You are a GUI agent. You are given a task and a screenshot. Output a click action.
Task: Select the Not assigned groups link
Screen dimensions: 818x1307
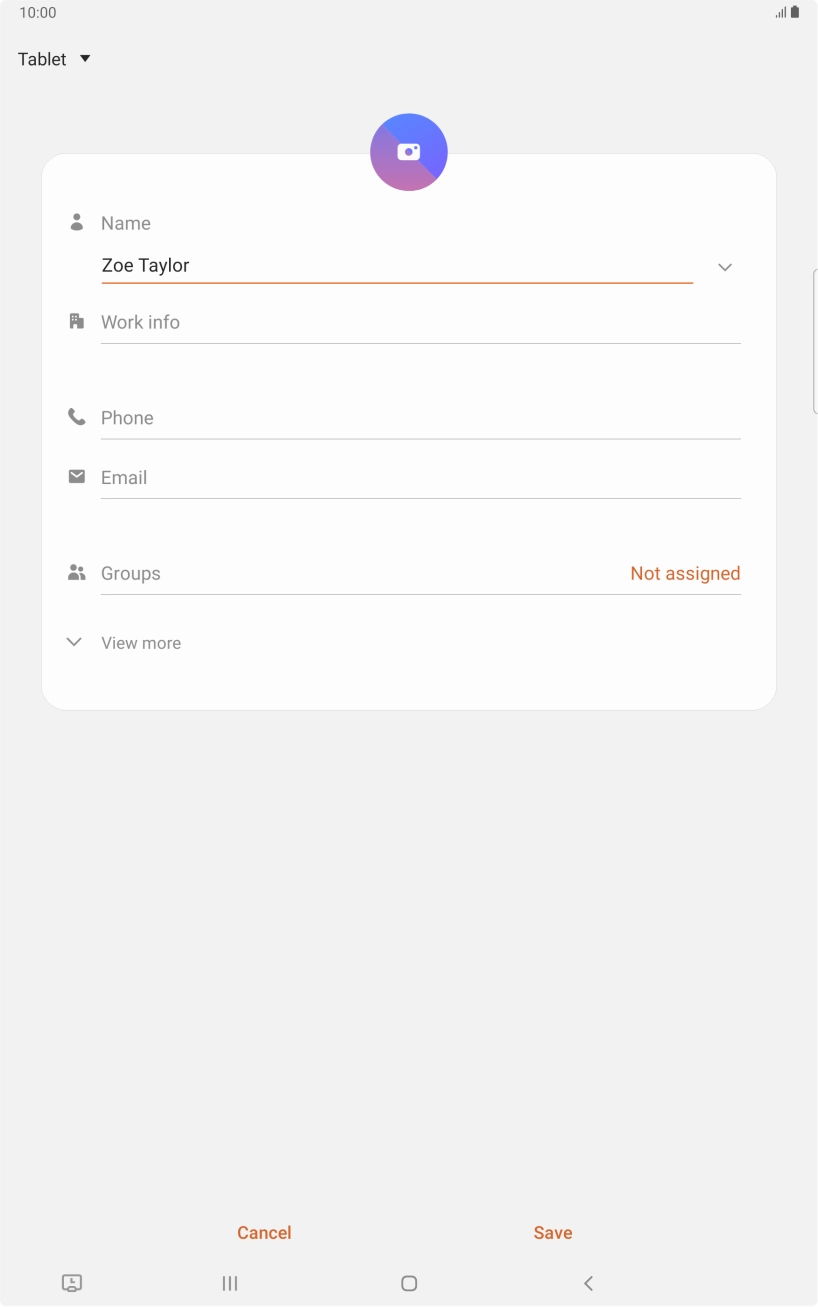pos(685,573)
